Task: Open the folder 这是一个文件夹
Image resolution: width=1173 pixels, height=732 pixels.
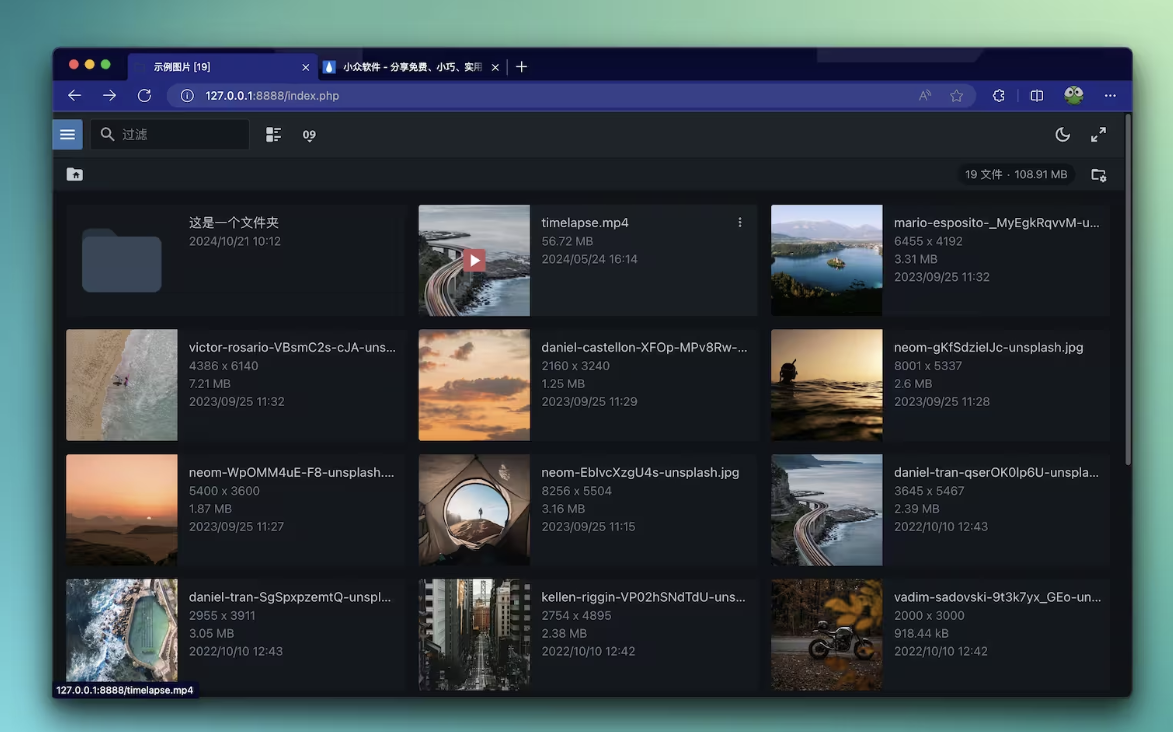Action: point(121,260)
